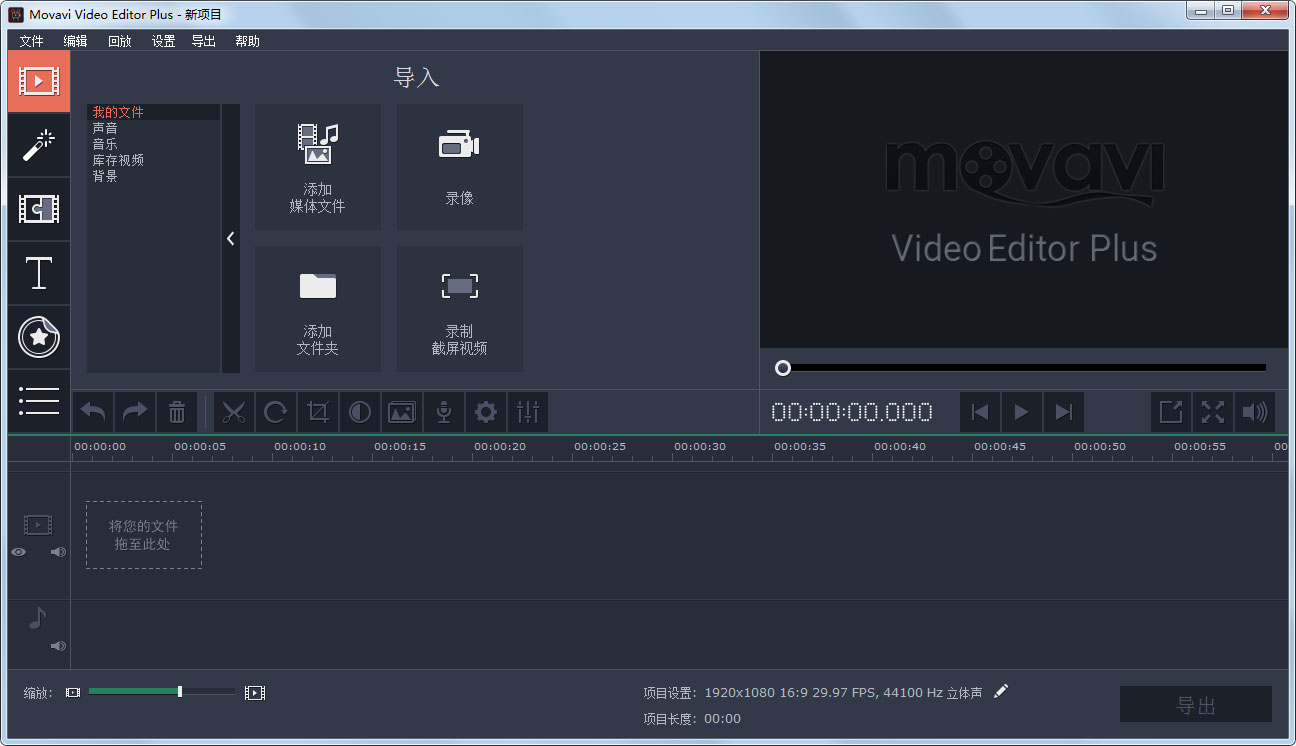Open the 回放 menu
This screenshot has height=746, width=1296.
coord(119,41)
